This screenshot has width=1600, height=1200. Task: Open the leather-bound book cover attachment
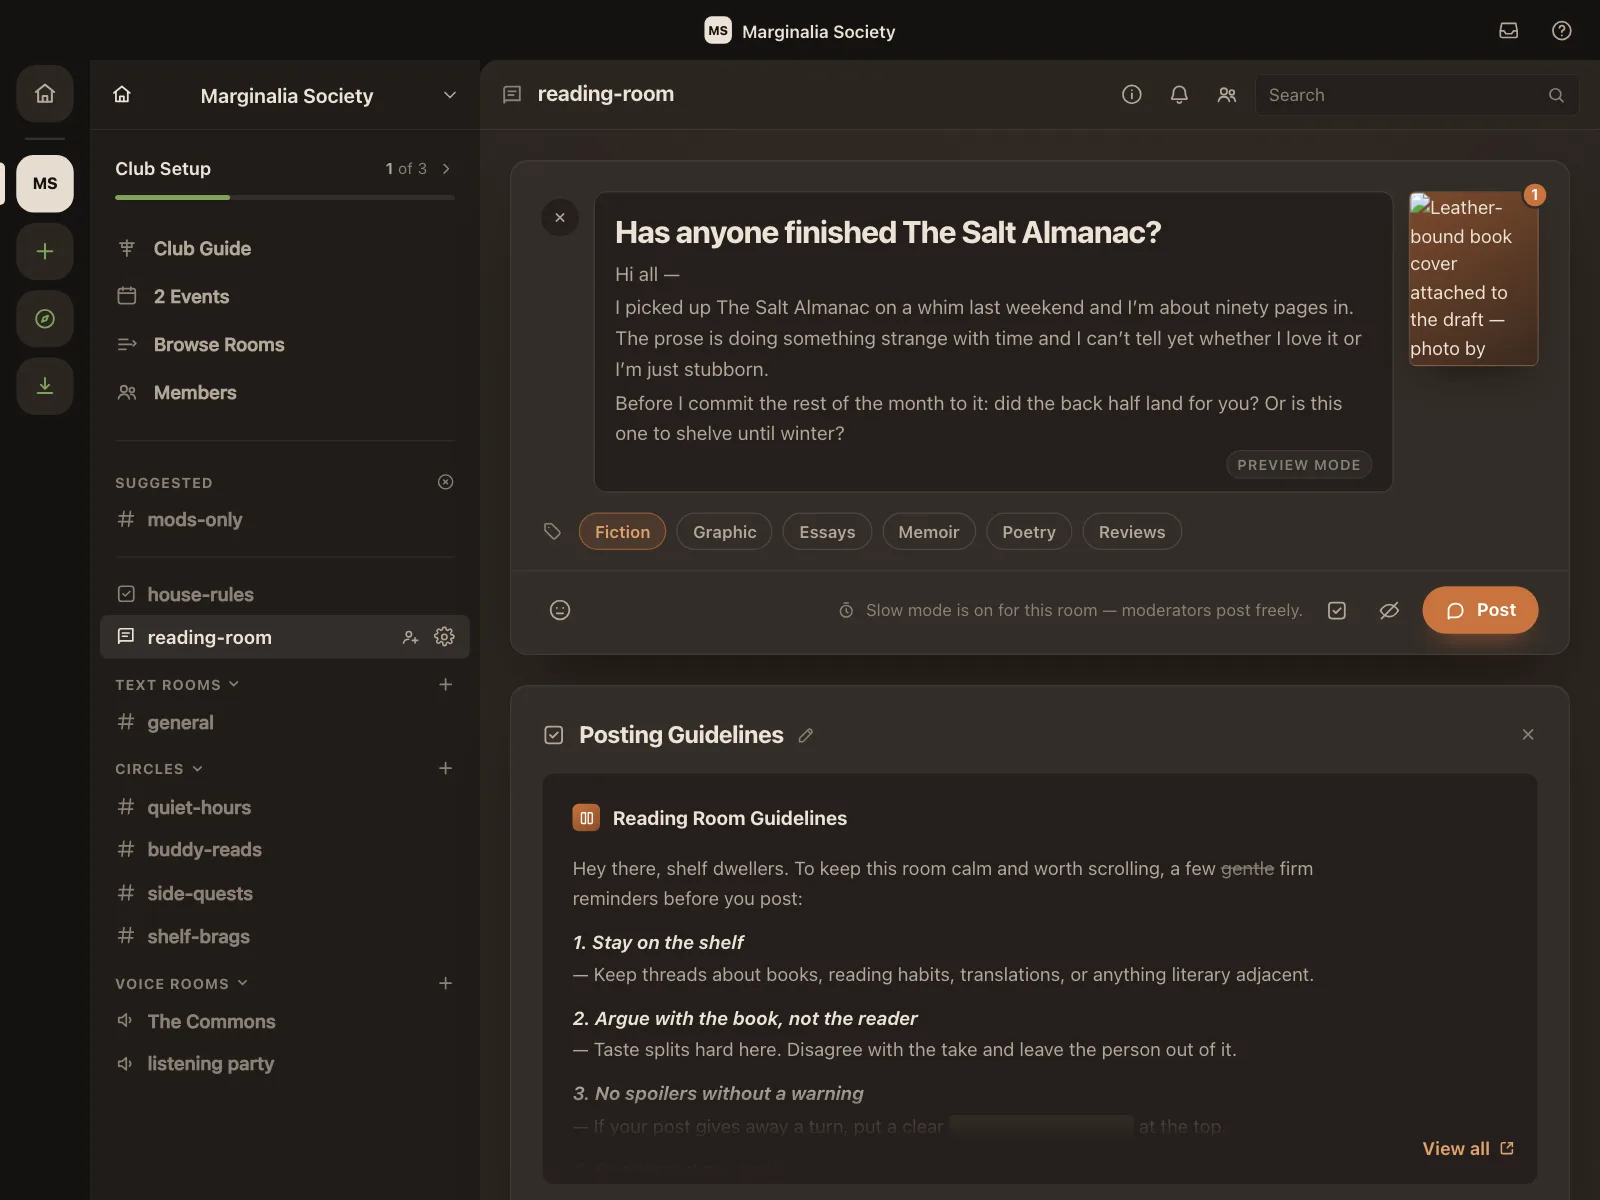pos(1473,279)
